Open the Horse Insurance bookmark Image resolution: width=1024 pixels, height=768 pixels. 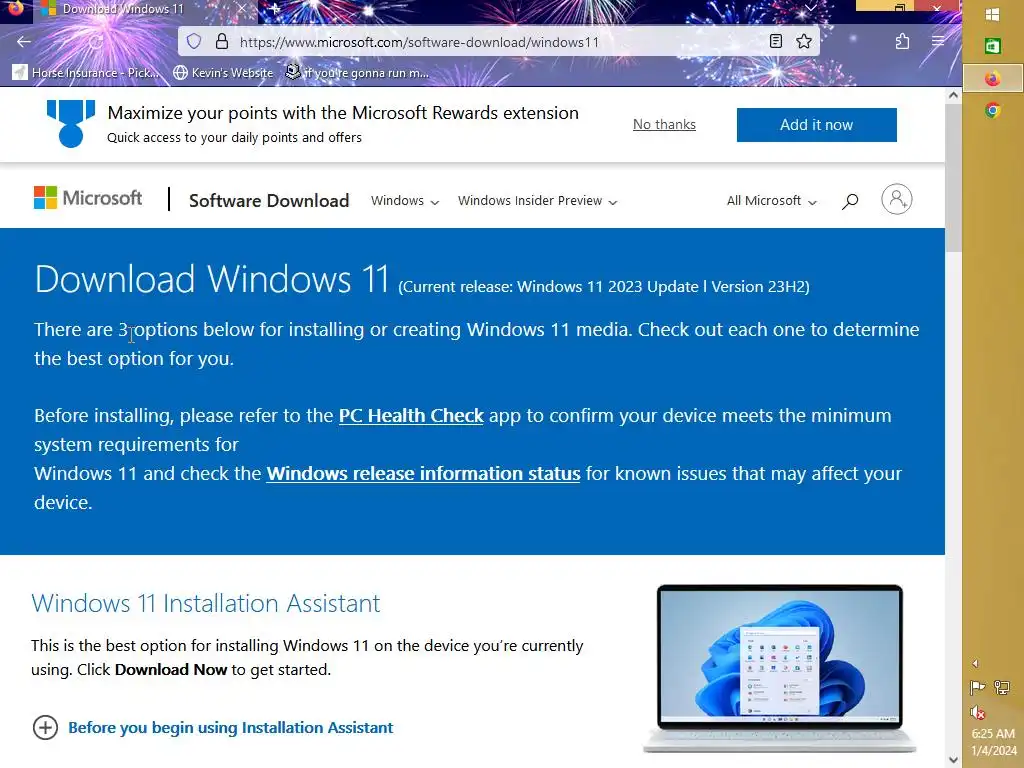point(86,72)
